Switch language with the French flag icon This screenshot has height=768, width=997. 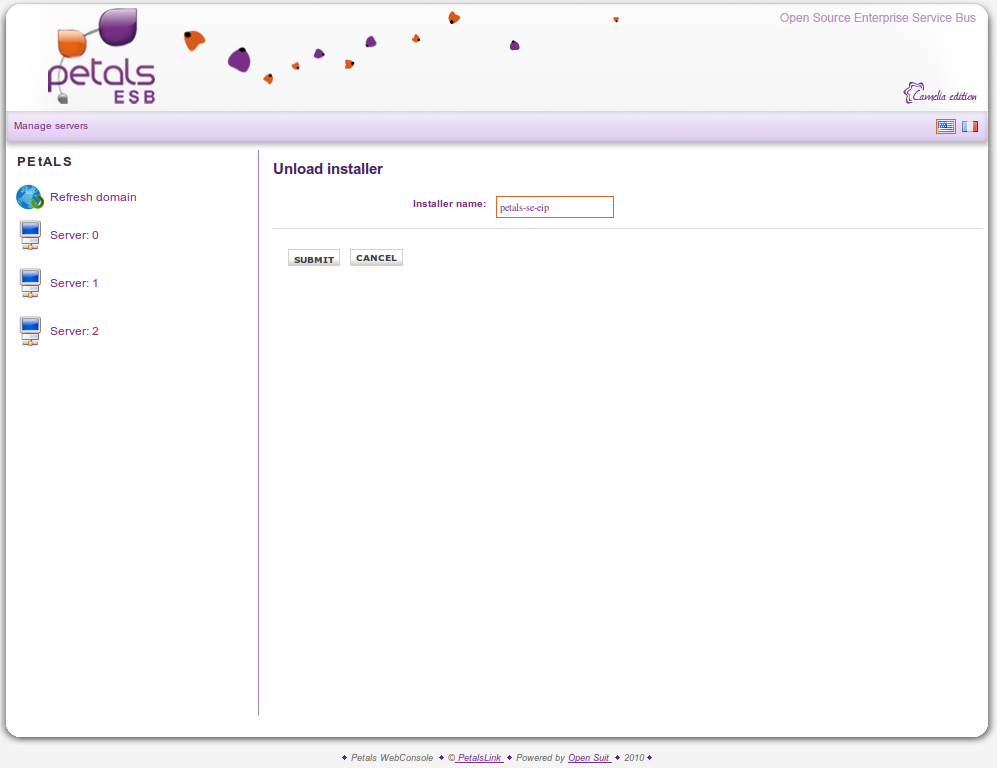point(970,126)
